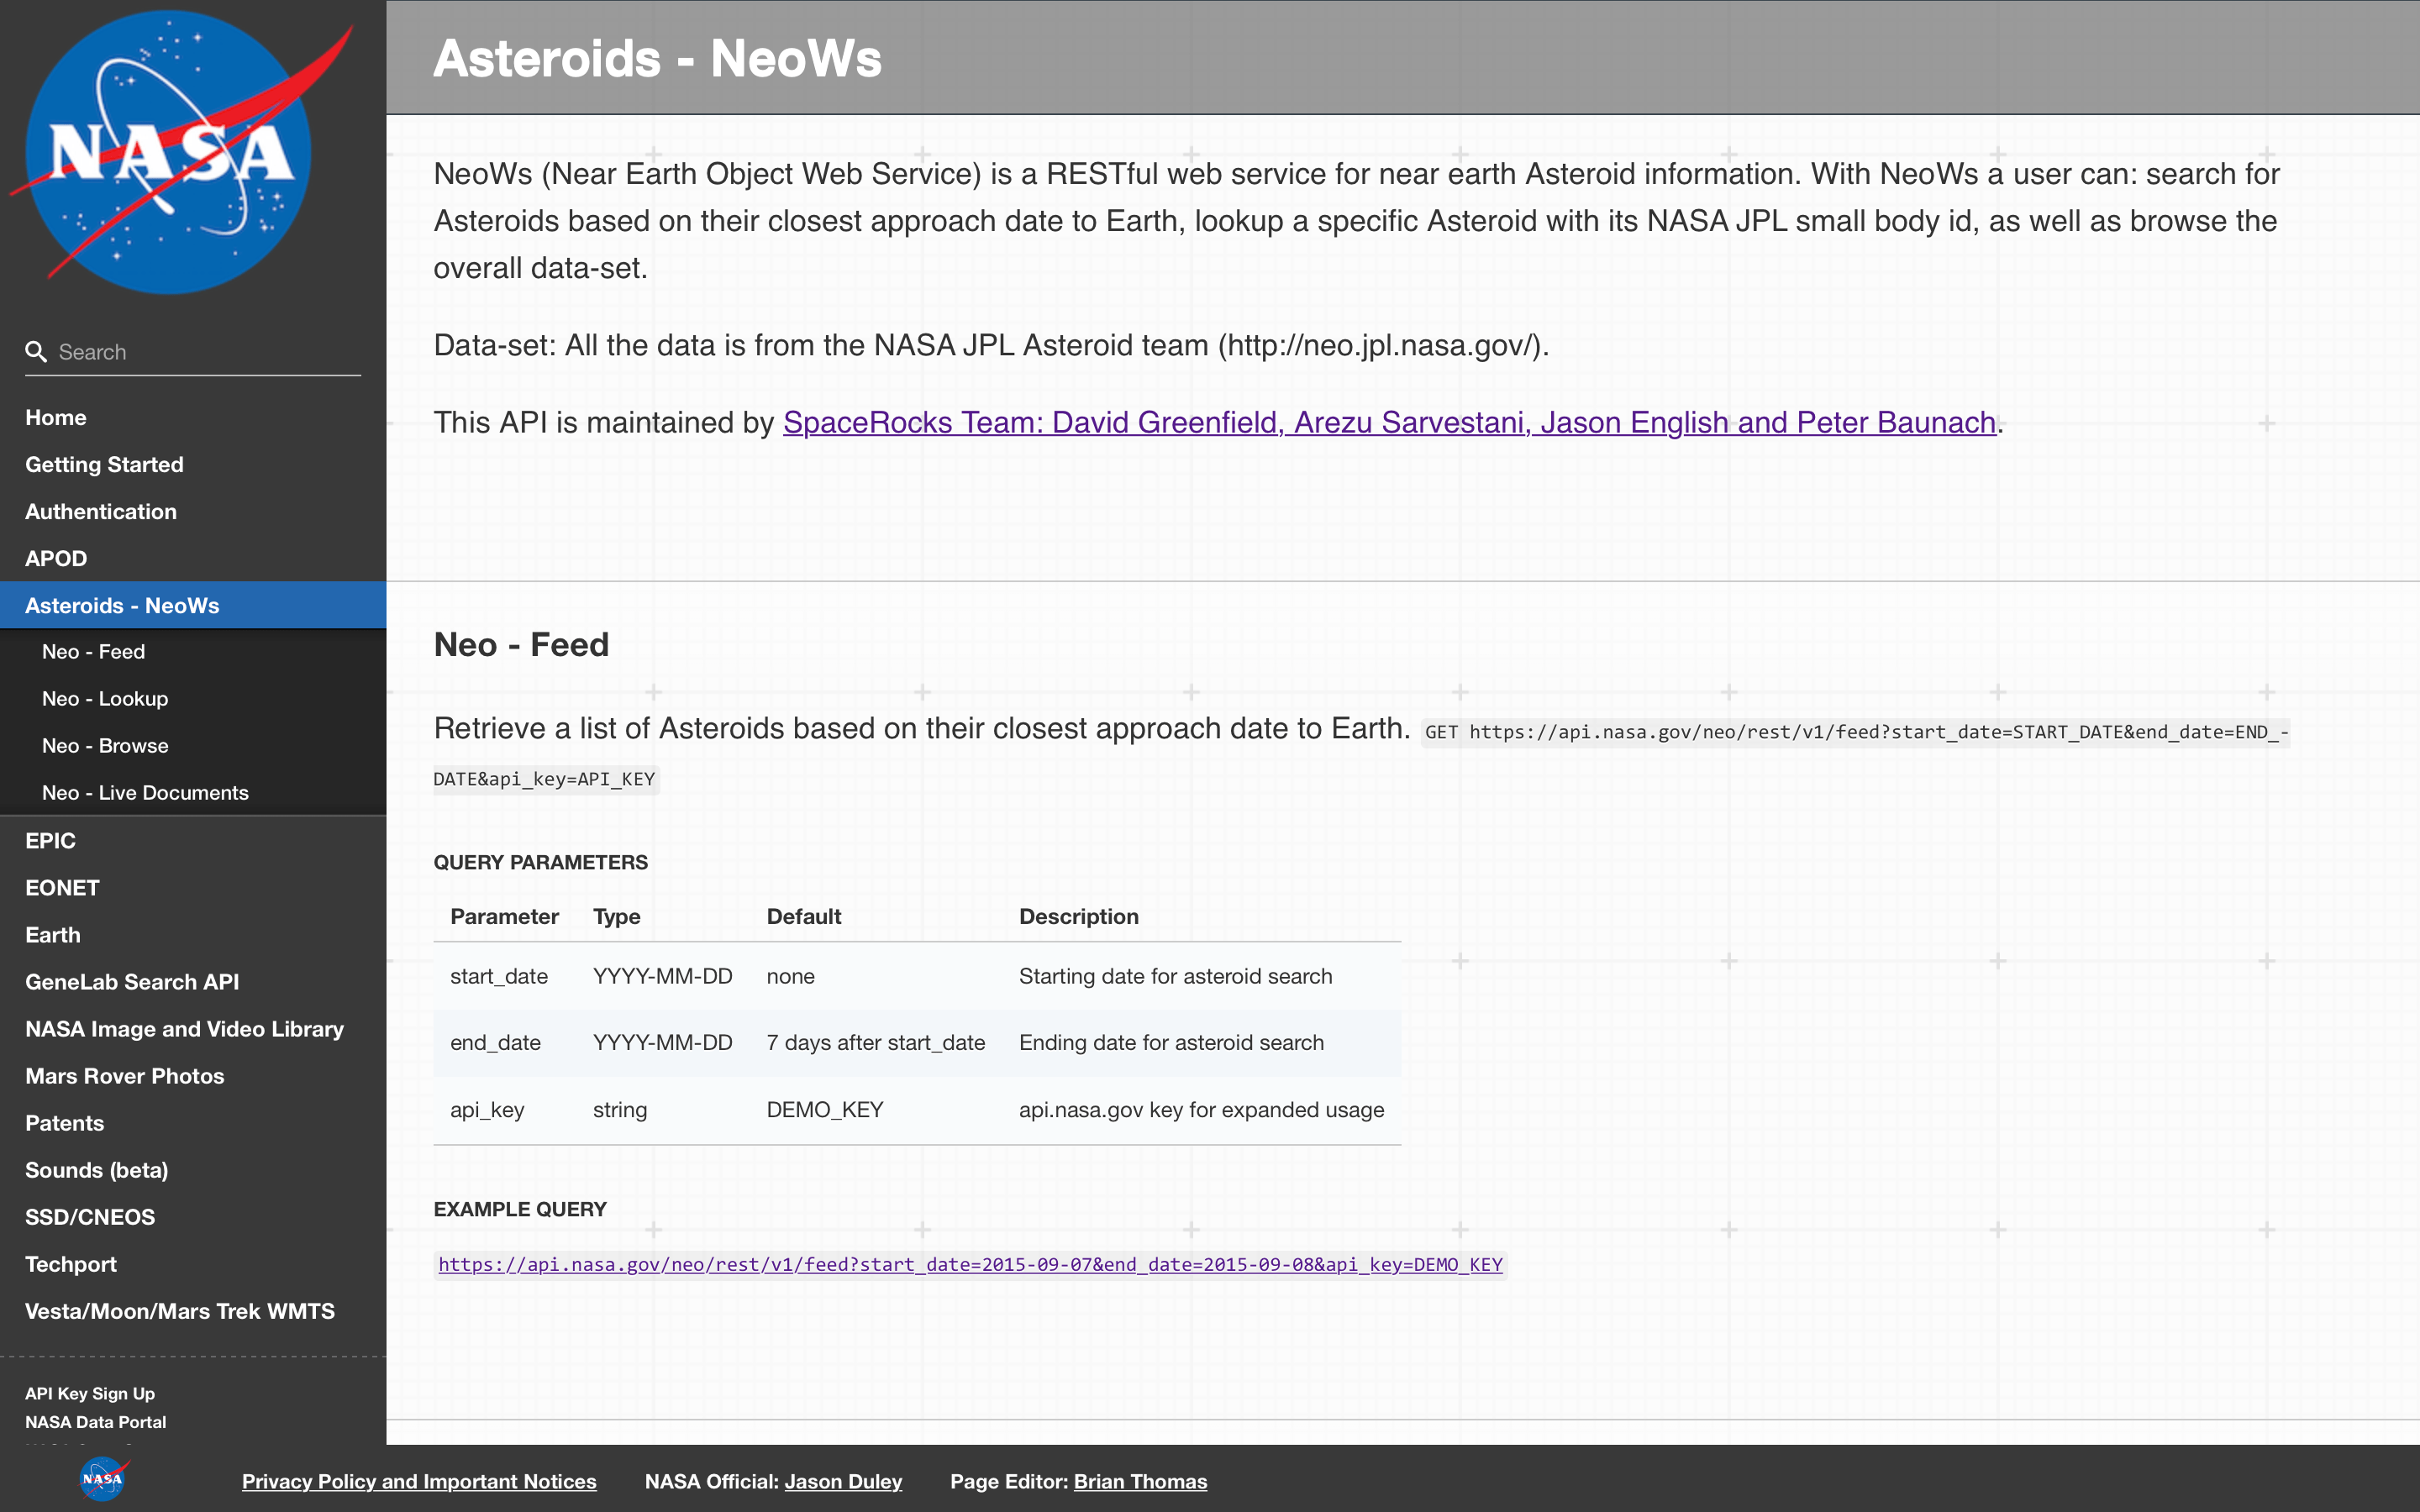Image resolution: width=2420 pixels, height=1512 pixels.
Task: Click the Asteroids - NeoWs page heading
Action: (657, 58)
